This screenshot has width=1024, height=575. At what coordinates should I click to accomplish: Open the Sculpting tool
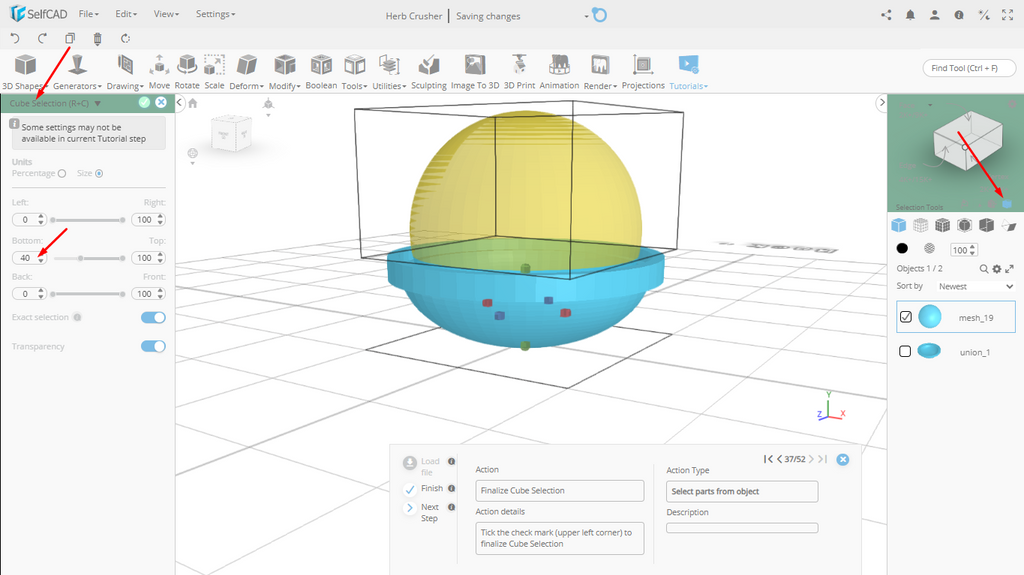click(x=428, y=72)
